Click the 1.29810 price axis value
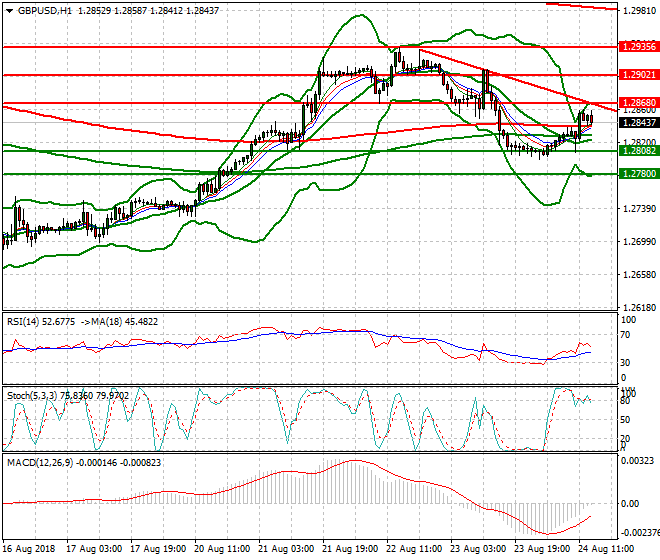Image resolution: width=660 pixels, height=560 pixels. coord(639,11)
